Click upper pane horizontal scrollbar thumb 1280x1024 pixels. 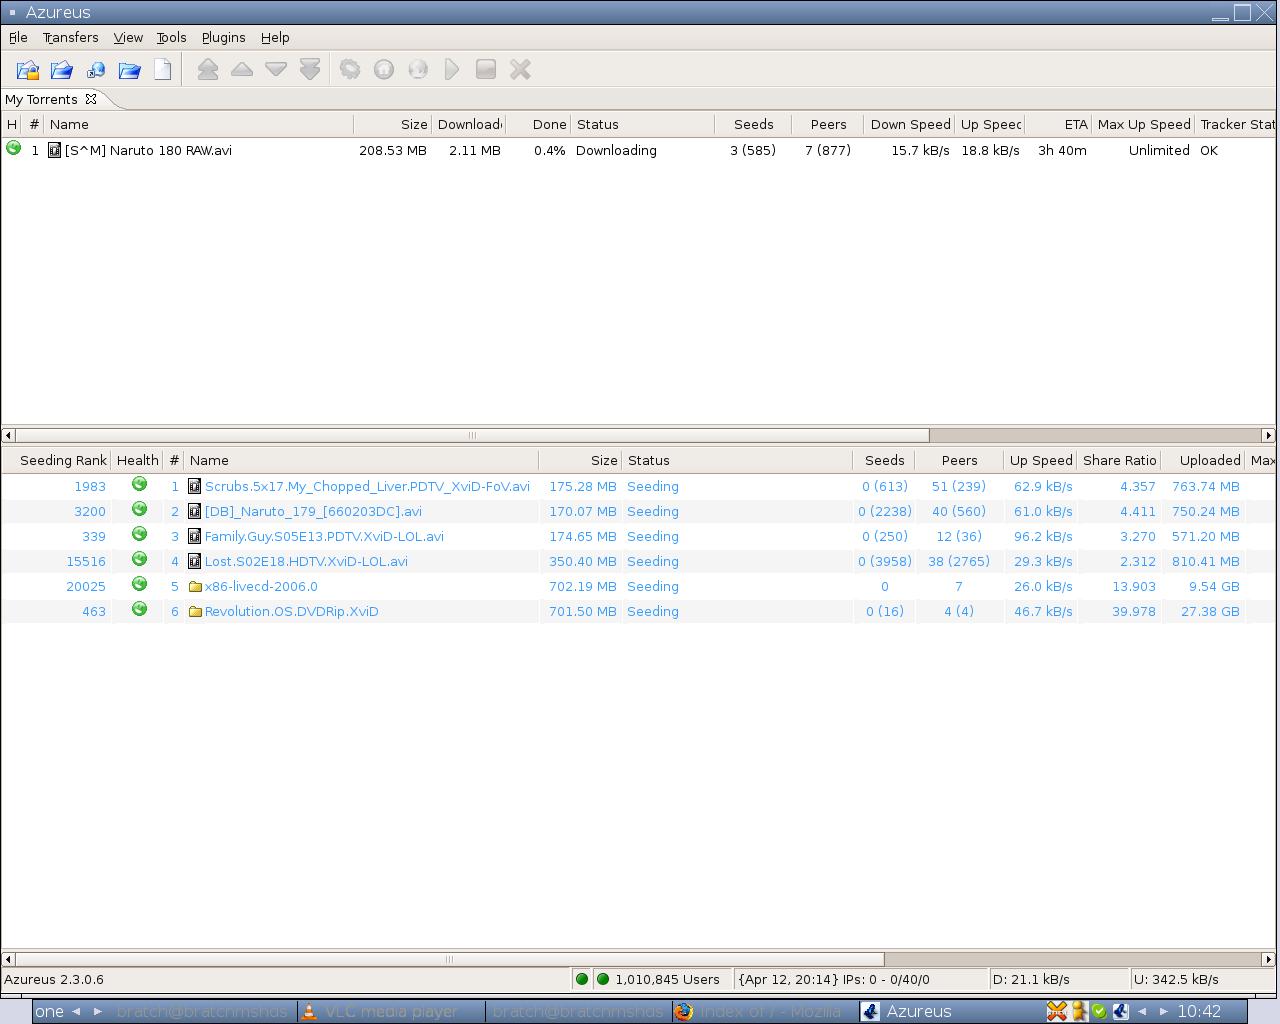coord(472,435)
